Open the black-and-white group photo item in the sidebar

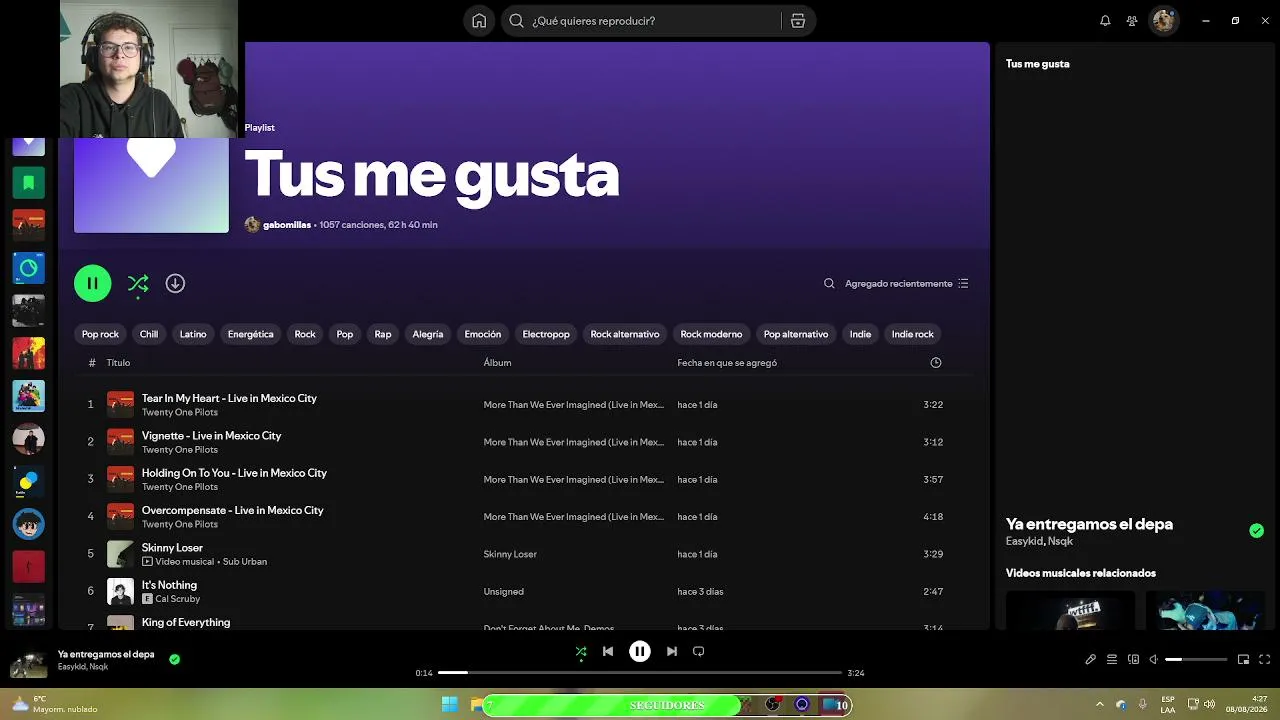28,310
